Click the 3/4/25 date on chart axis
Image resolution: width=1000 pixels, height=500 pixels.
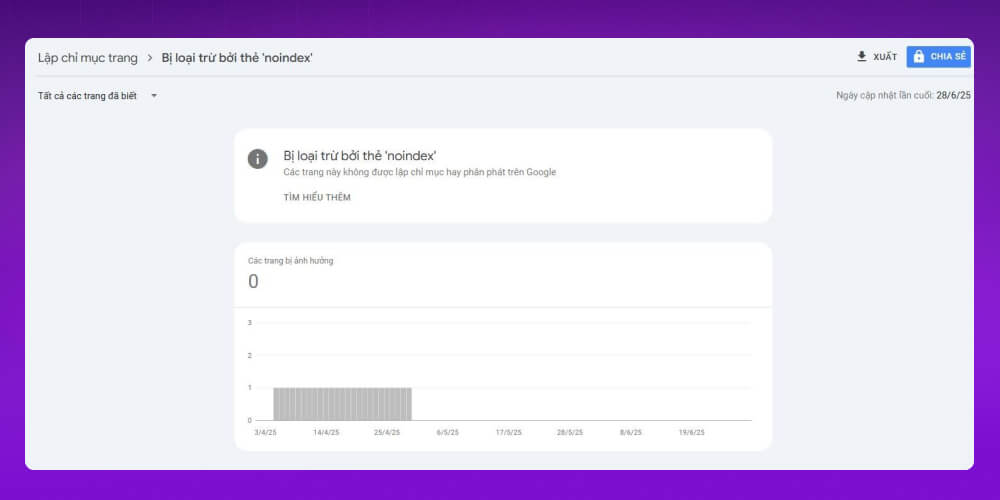(x=264, y=433)
